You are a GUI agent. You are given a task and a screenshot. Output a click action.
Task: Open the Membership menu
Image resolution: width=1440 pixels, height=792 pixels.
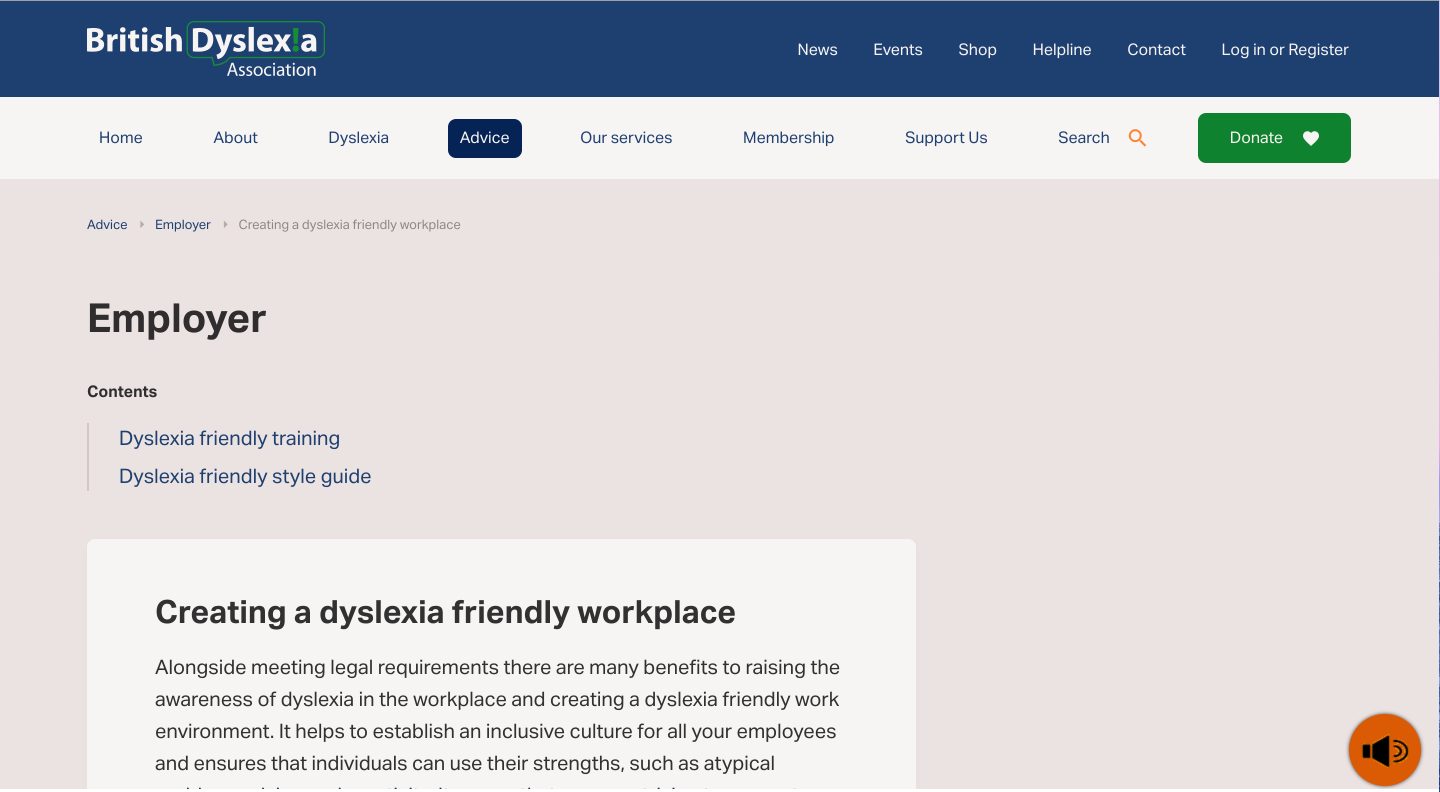788,137
